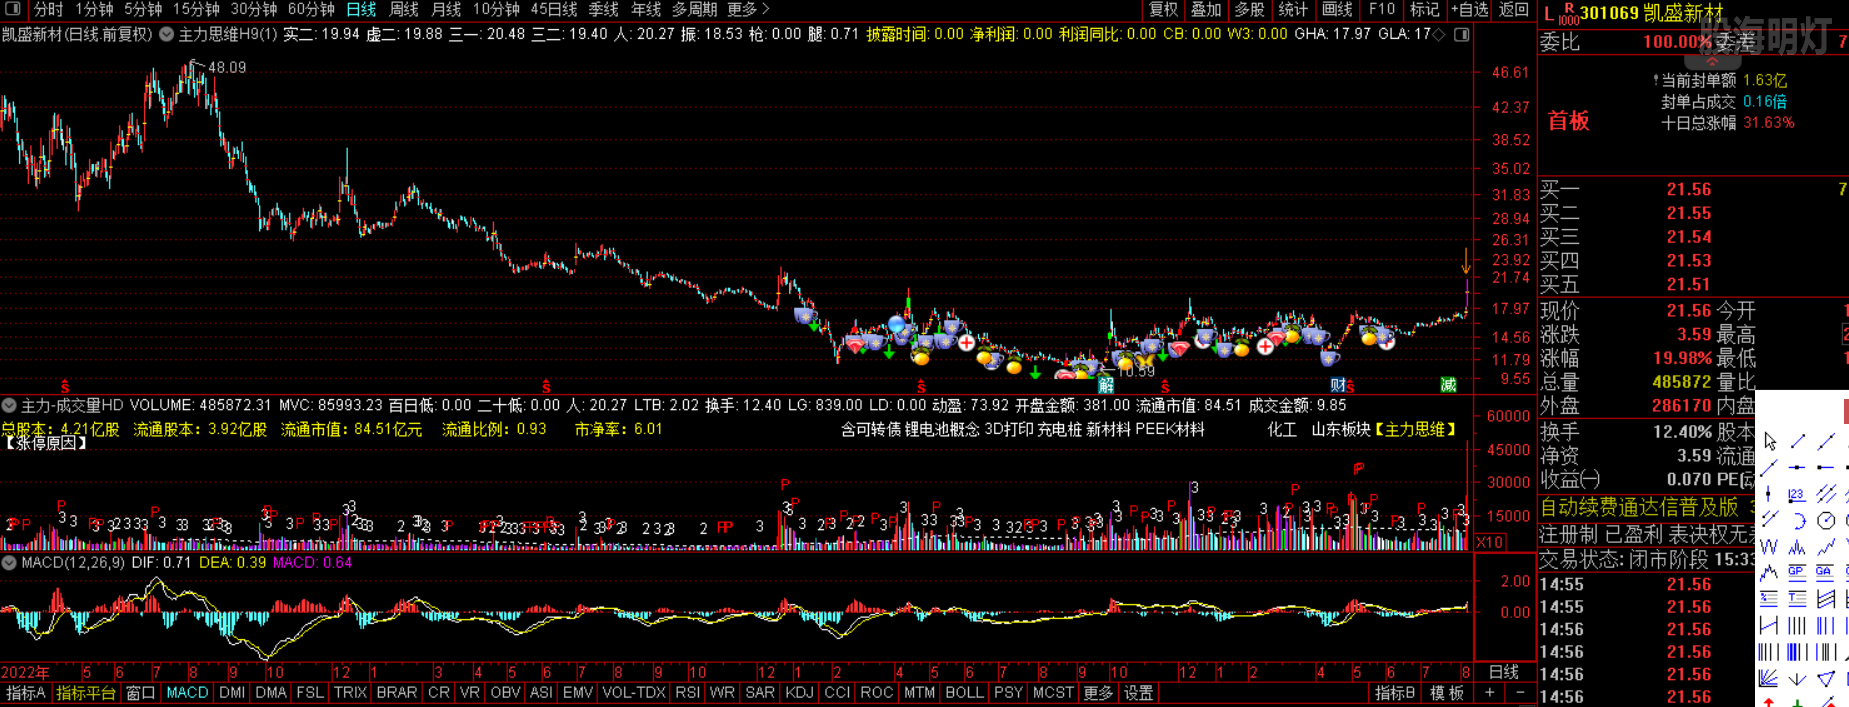Image resolution: width=1849 pixels, height=707 pixels.
Task: Toggle the right info panel icon
Action: [x=1462, y=34]
